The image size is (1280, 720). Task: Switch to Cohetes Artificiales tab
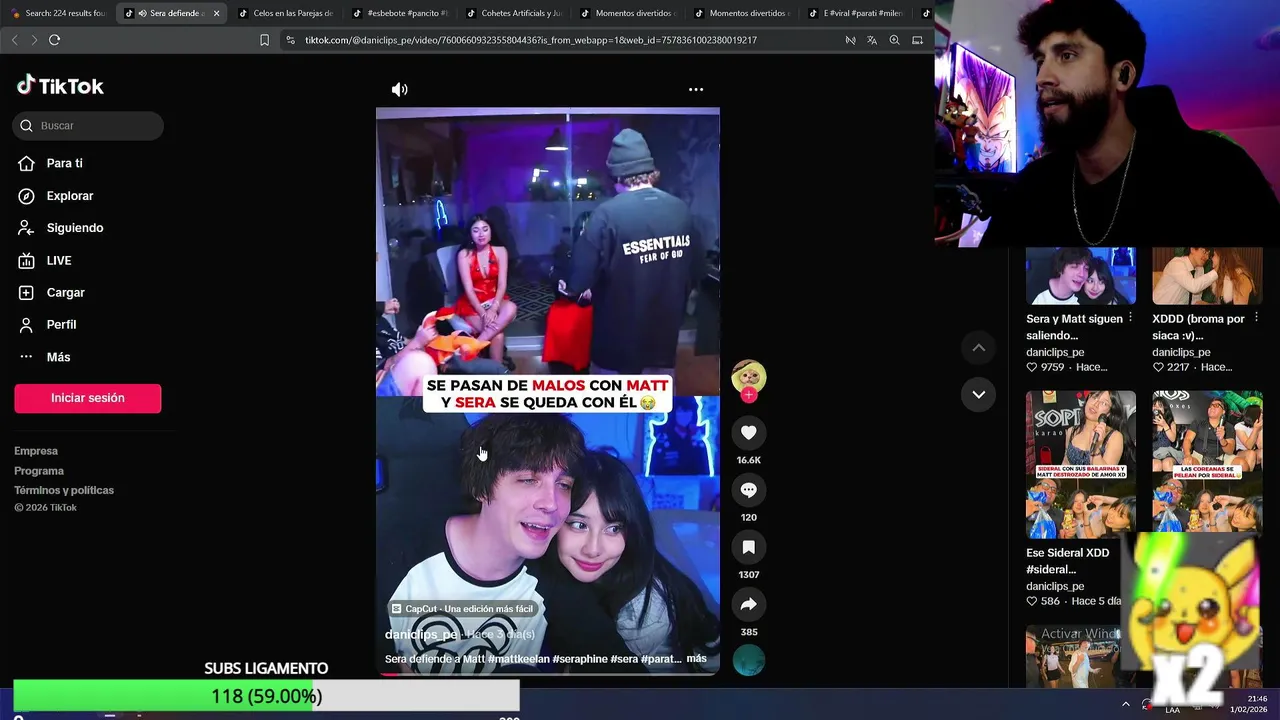click(x=514, y=13)
